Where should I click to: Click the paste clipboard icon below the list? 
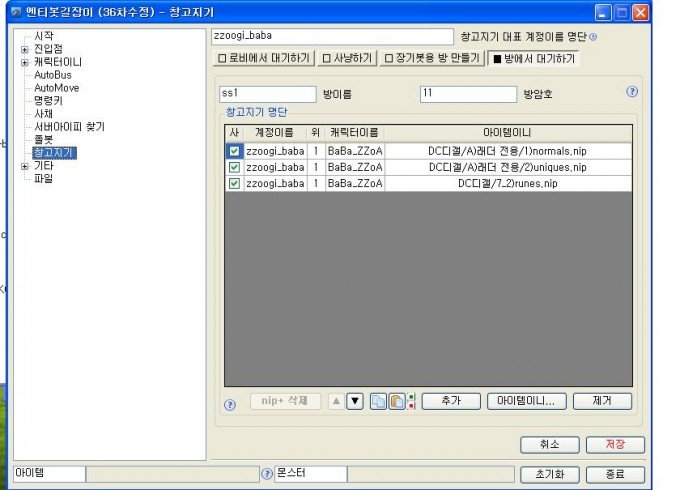[395, 401]
